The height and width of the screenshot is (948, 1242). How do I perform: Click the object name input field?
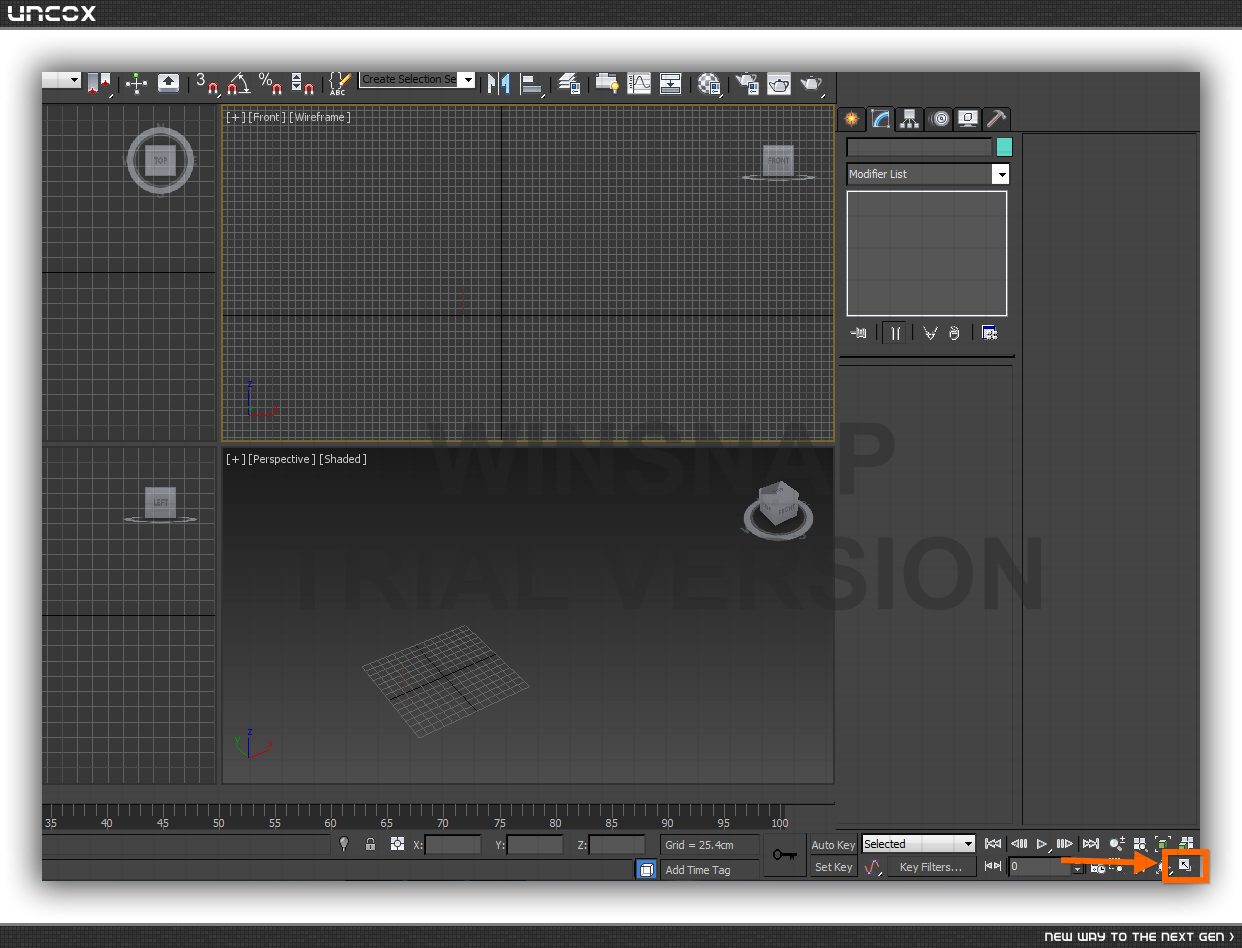[x=919, y=147]
